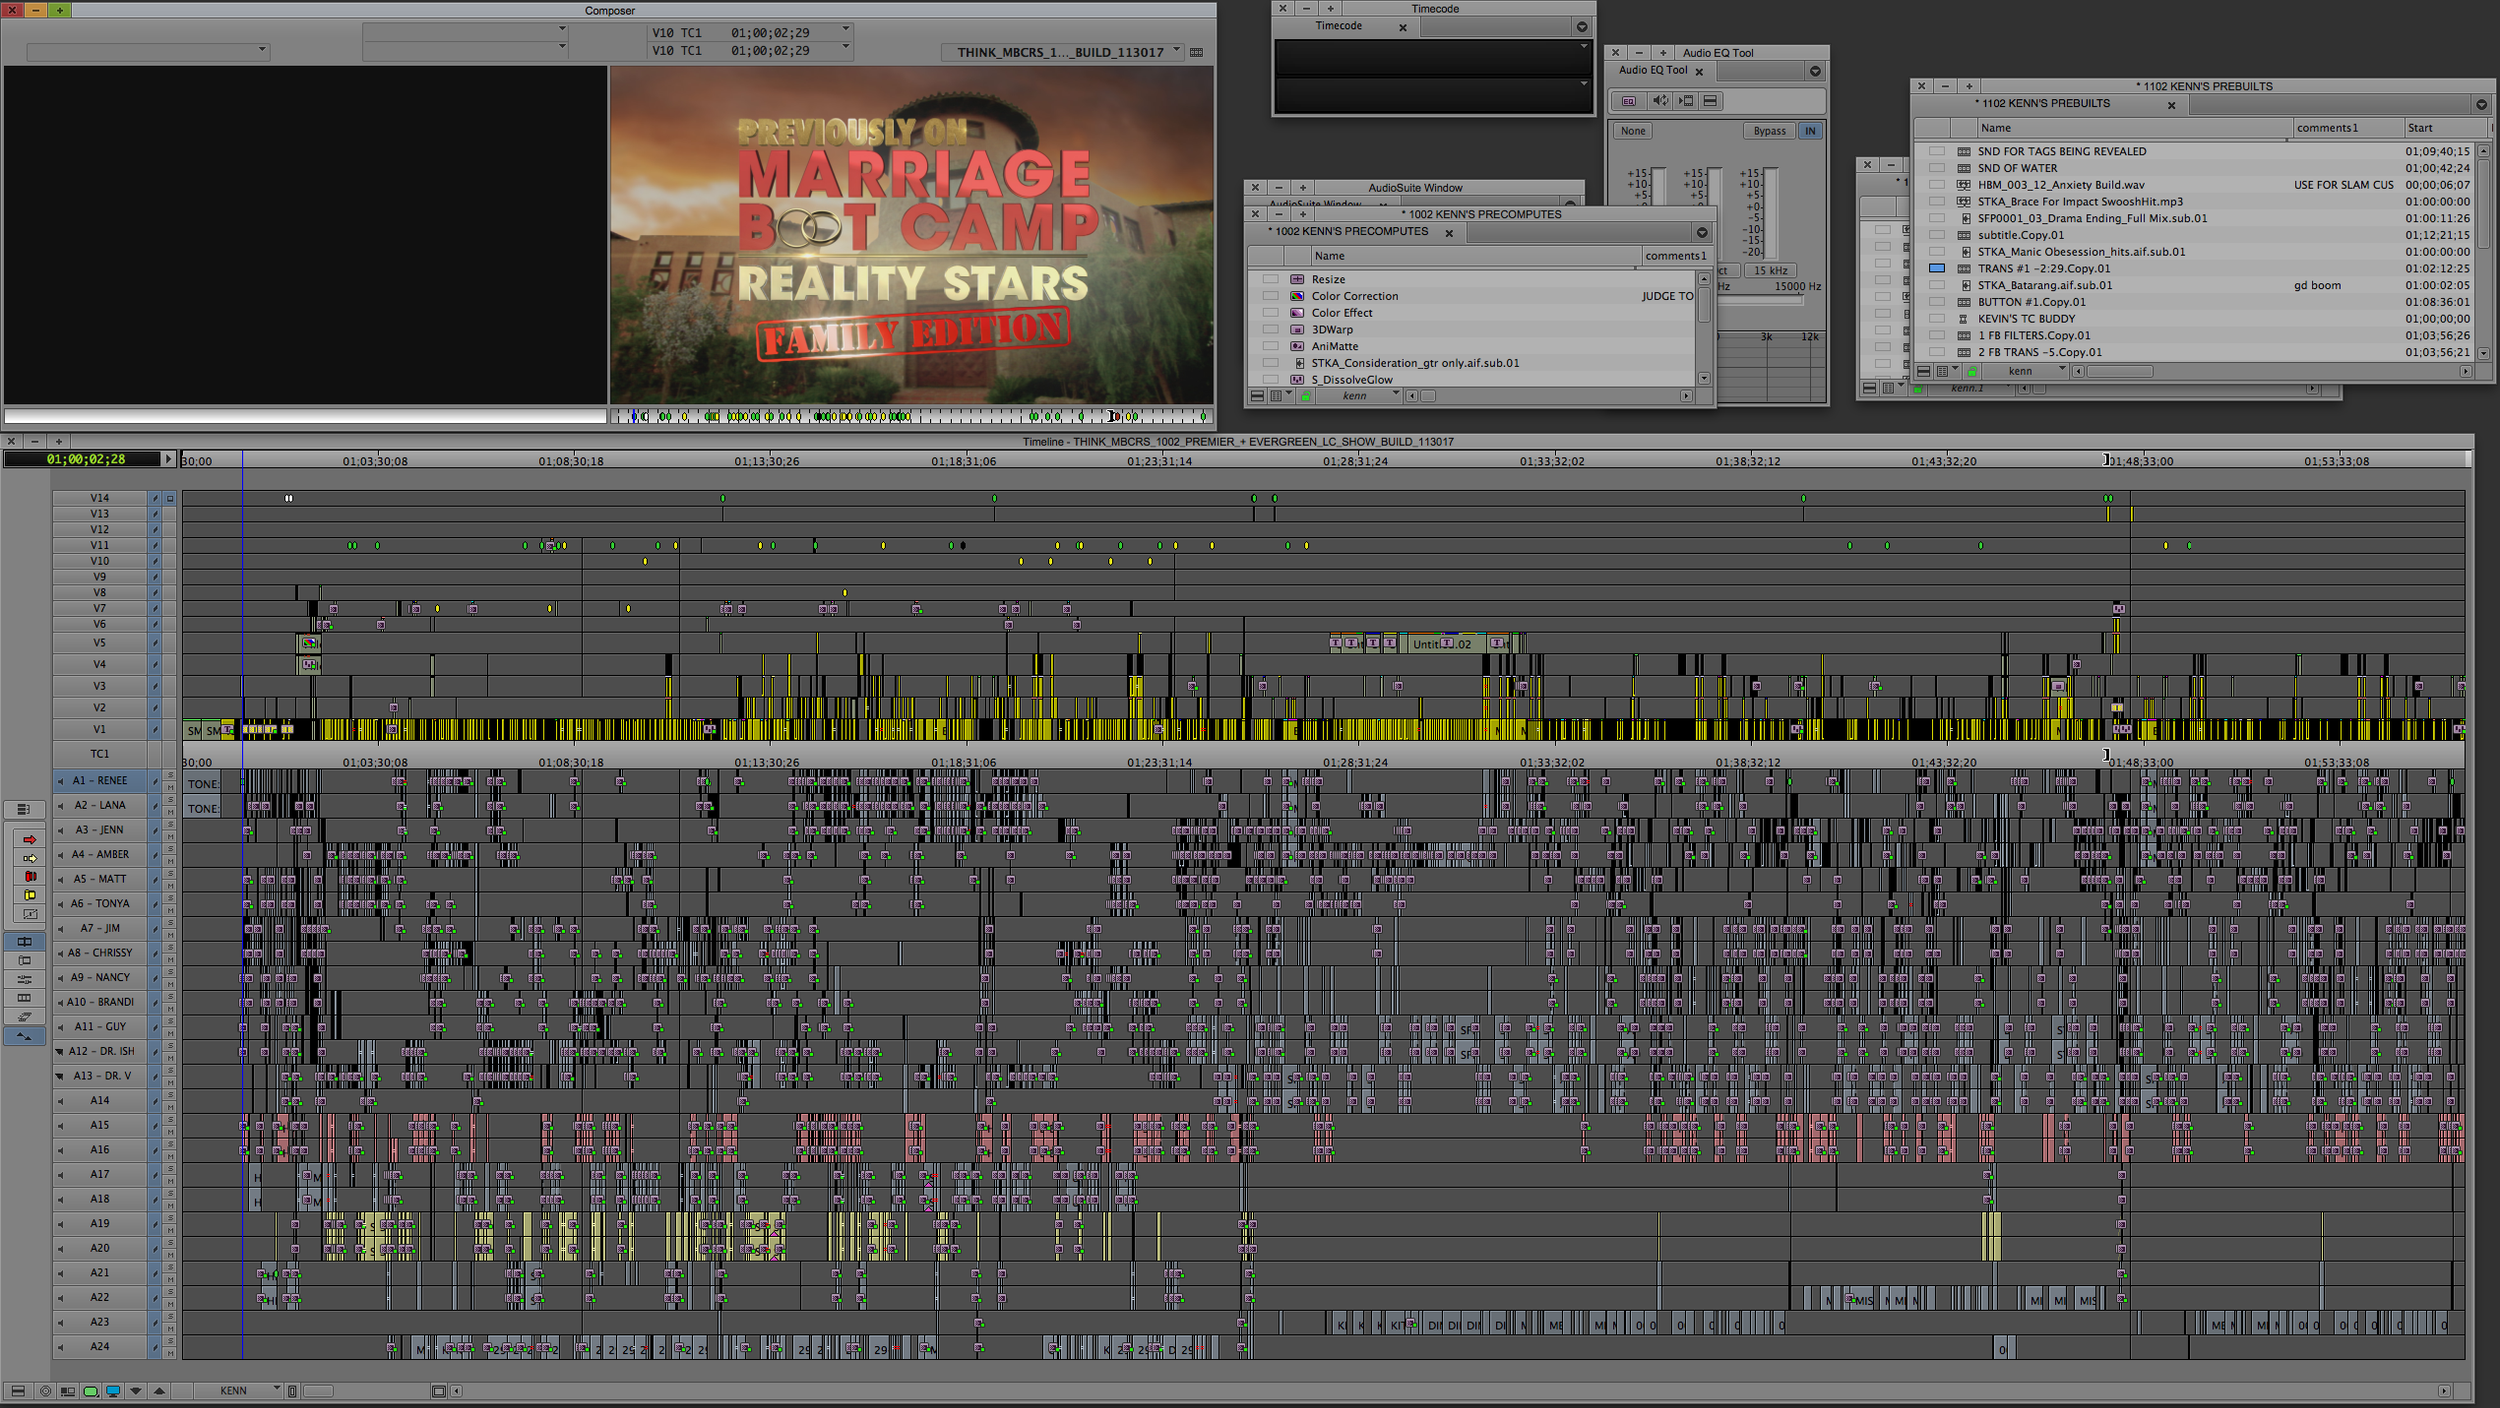
Task: Click the film-frame mode button in timeline palette
Action: point(24,999)
